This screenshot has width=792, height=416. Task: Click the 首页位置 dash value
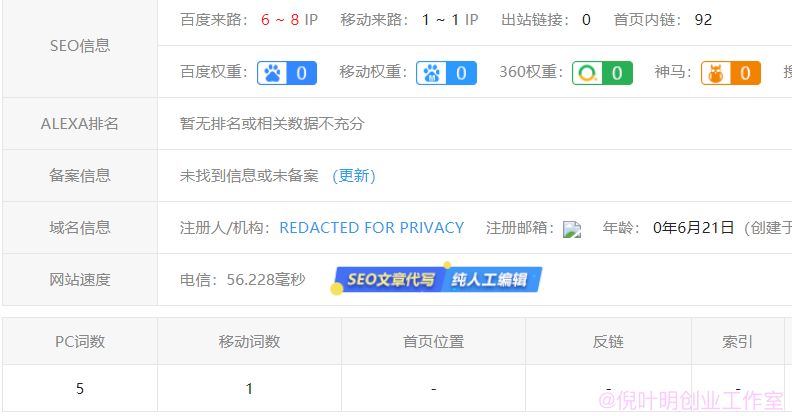click(433, 389)
